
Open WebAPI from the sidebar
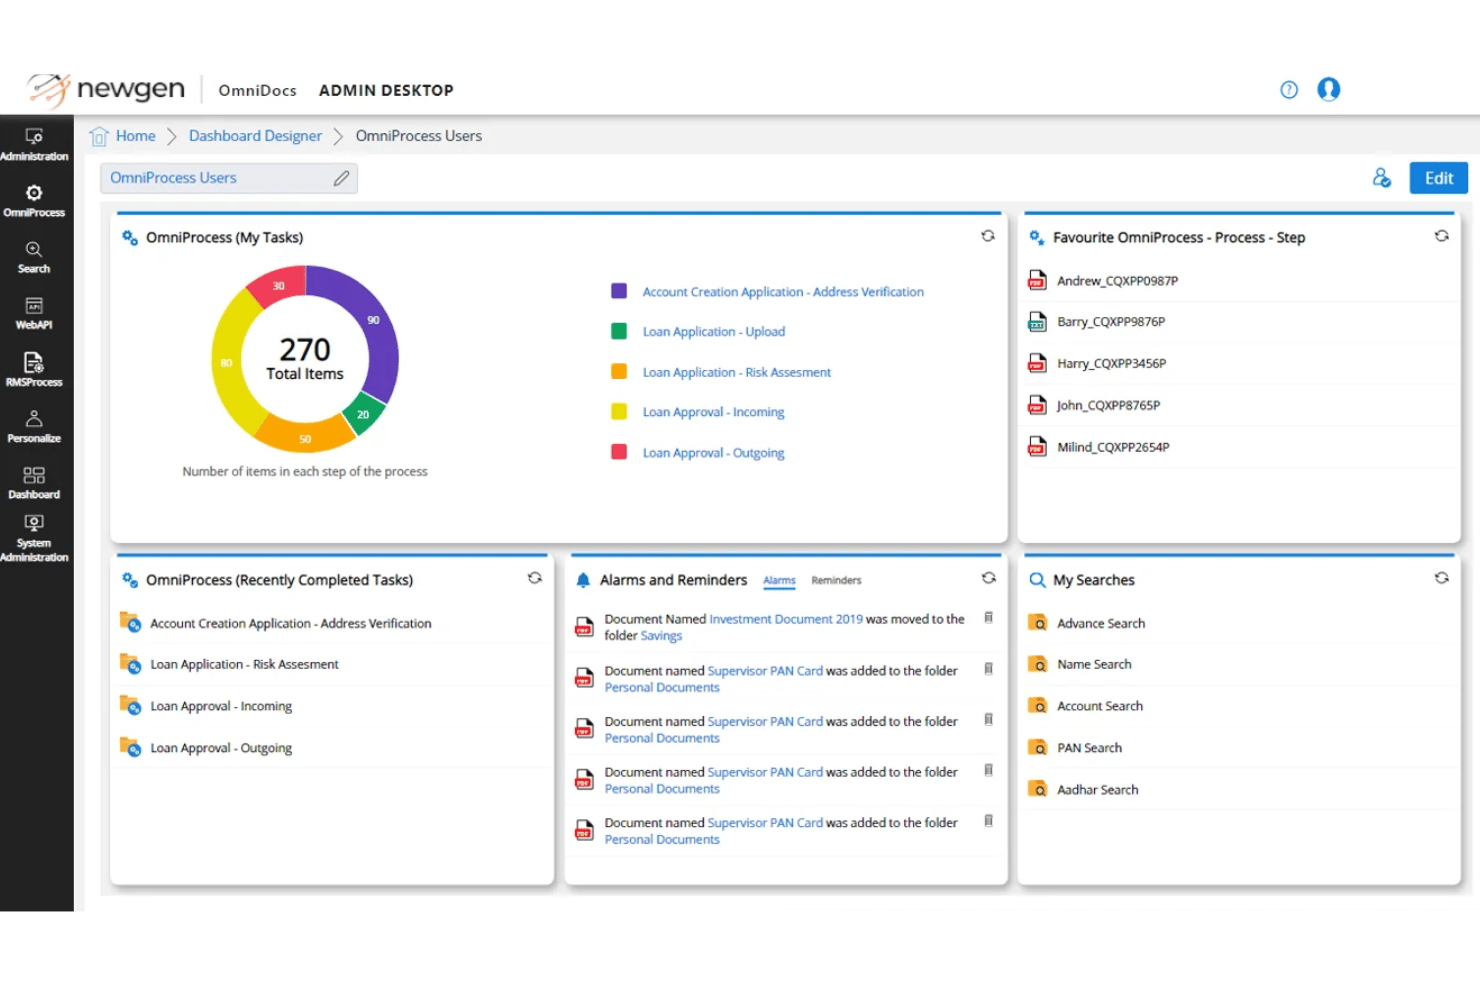34,313
